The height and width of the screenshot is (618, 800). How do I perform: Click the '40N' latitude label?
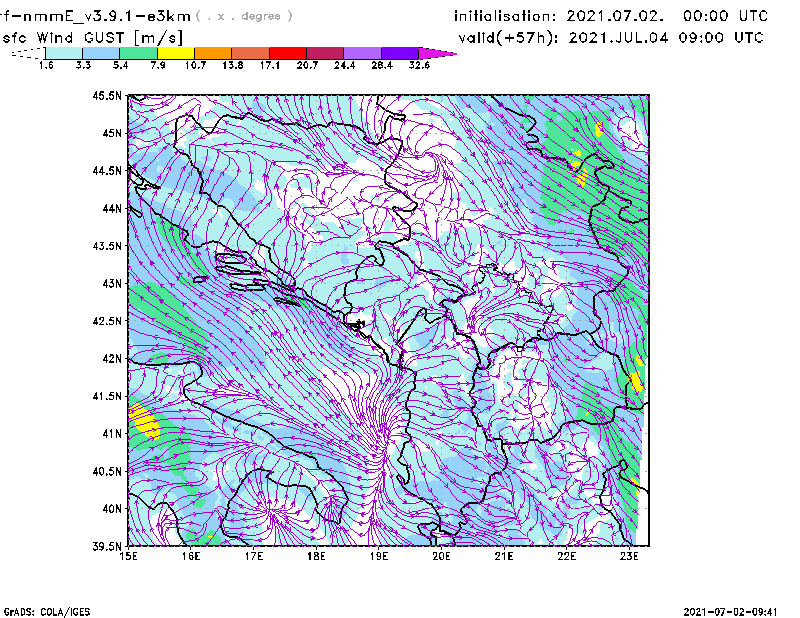[112, 508]
